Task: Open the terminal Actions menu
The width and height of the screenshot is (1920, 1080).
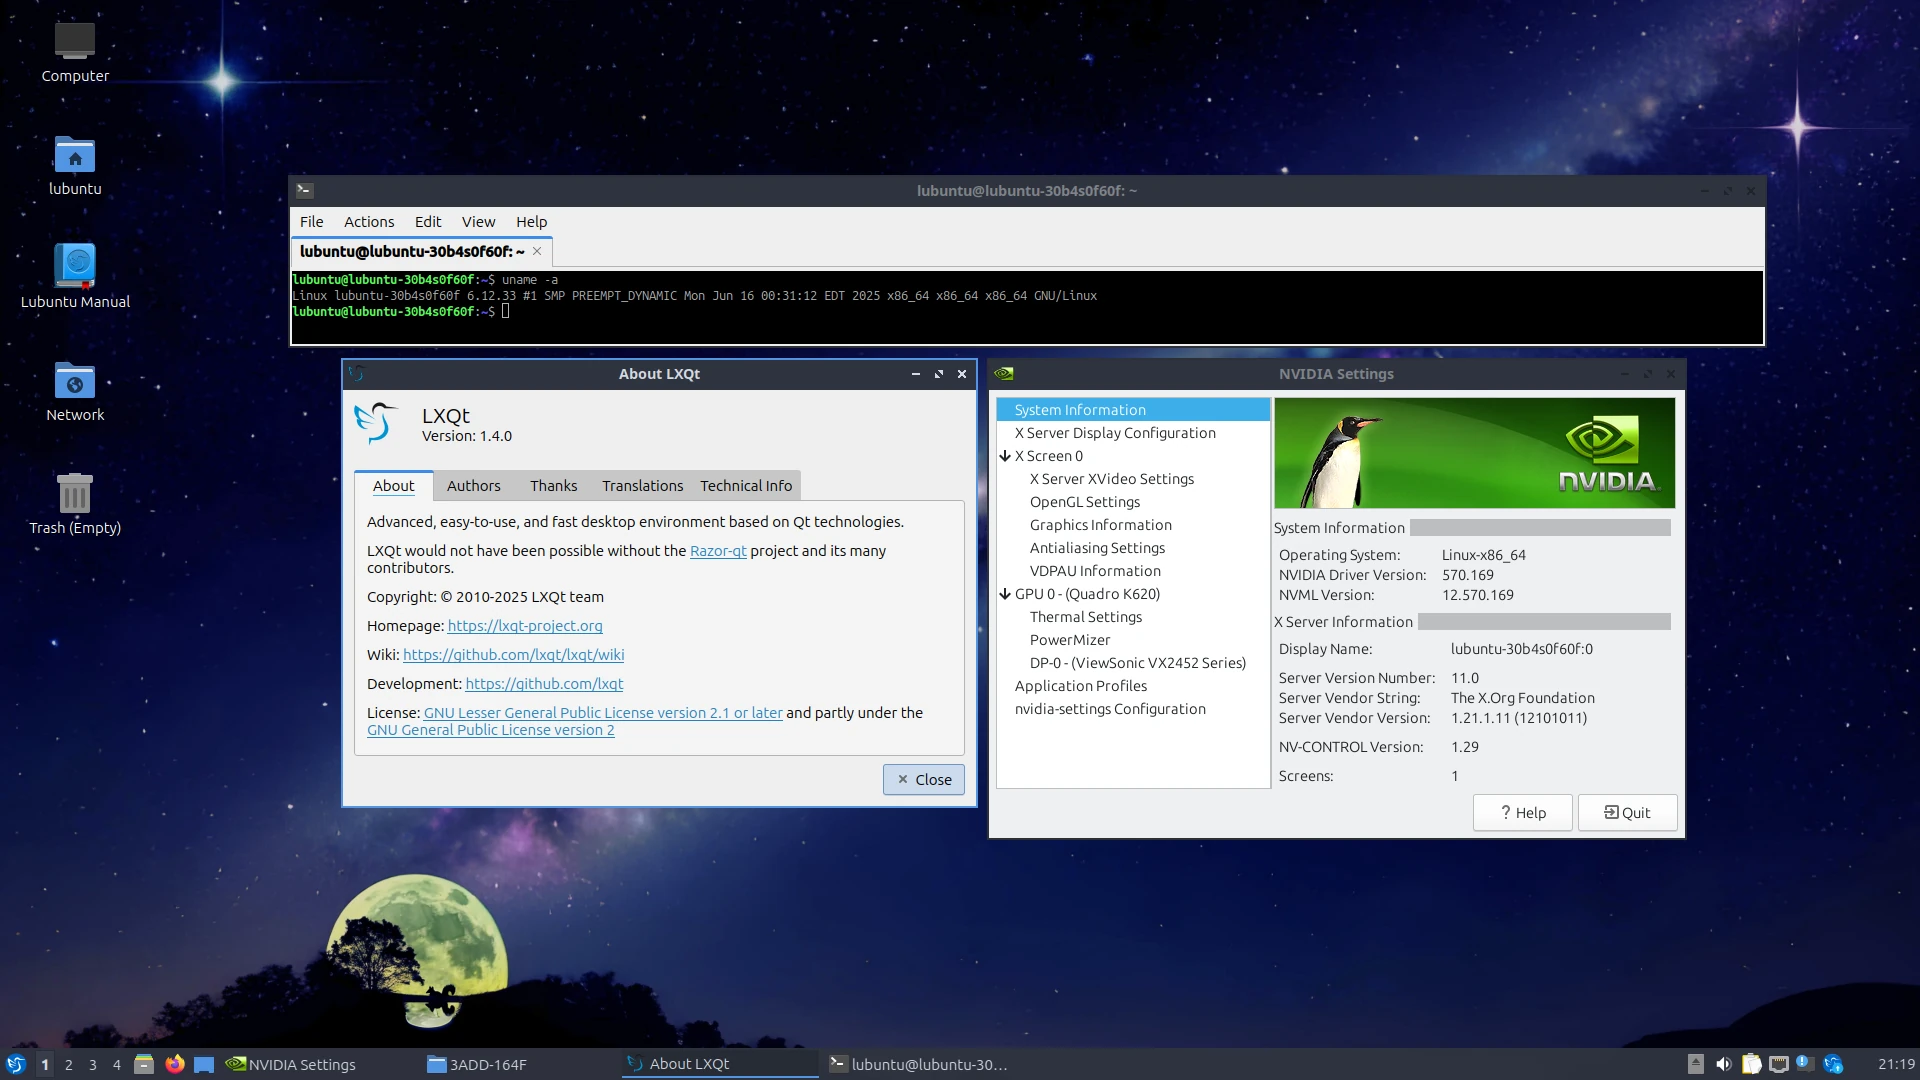Action: tap(368, 222)
